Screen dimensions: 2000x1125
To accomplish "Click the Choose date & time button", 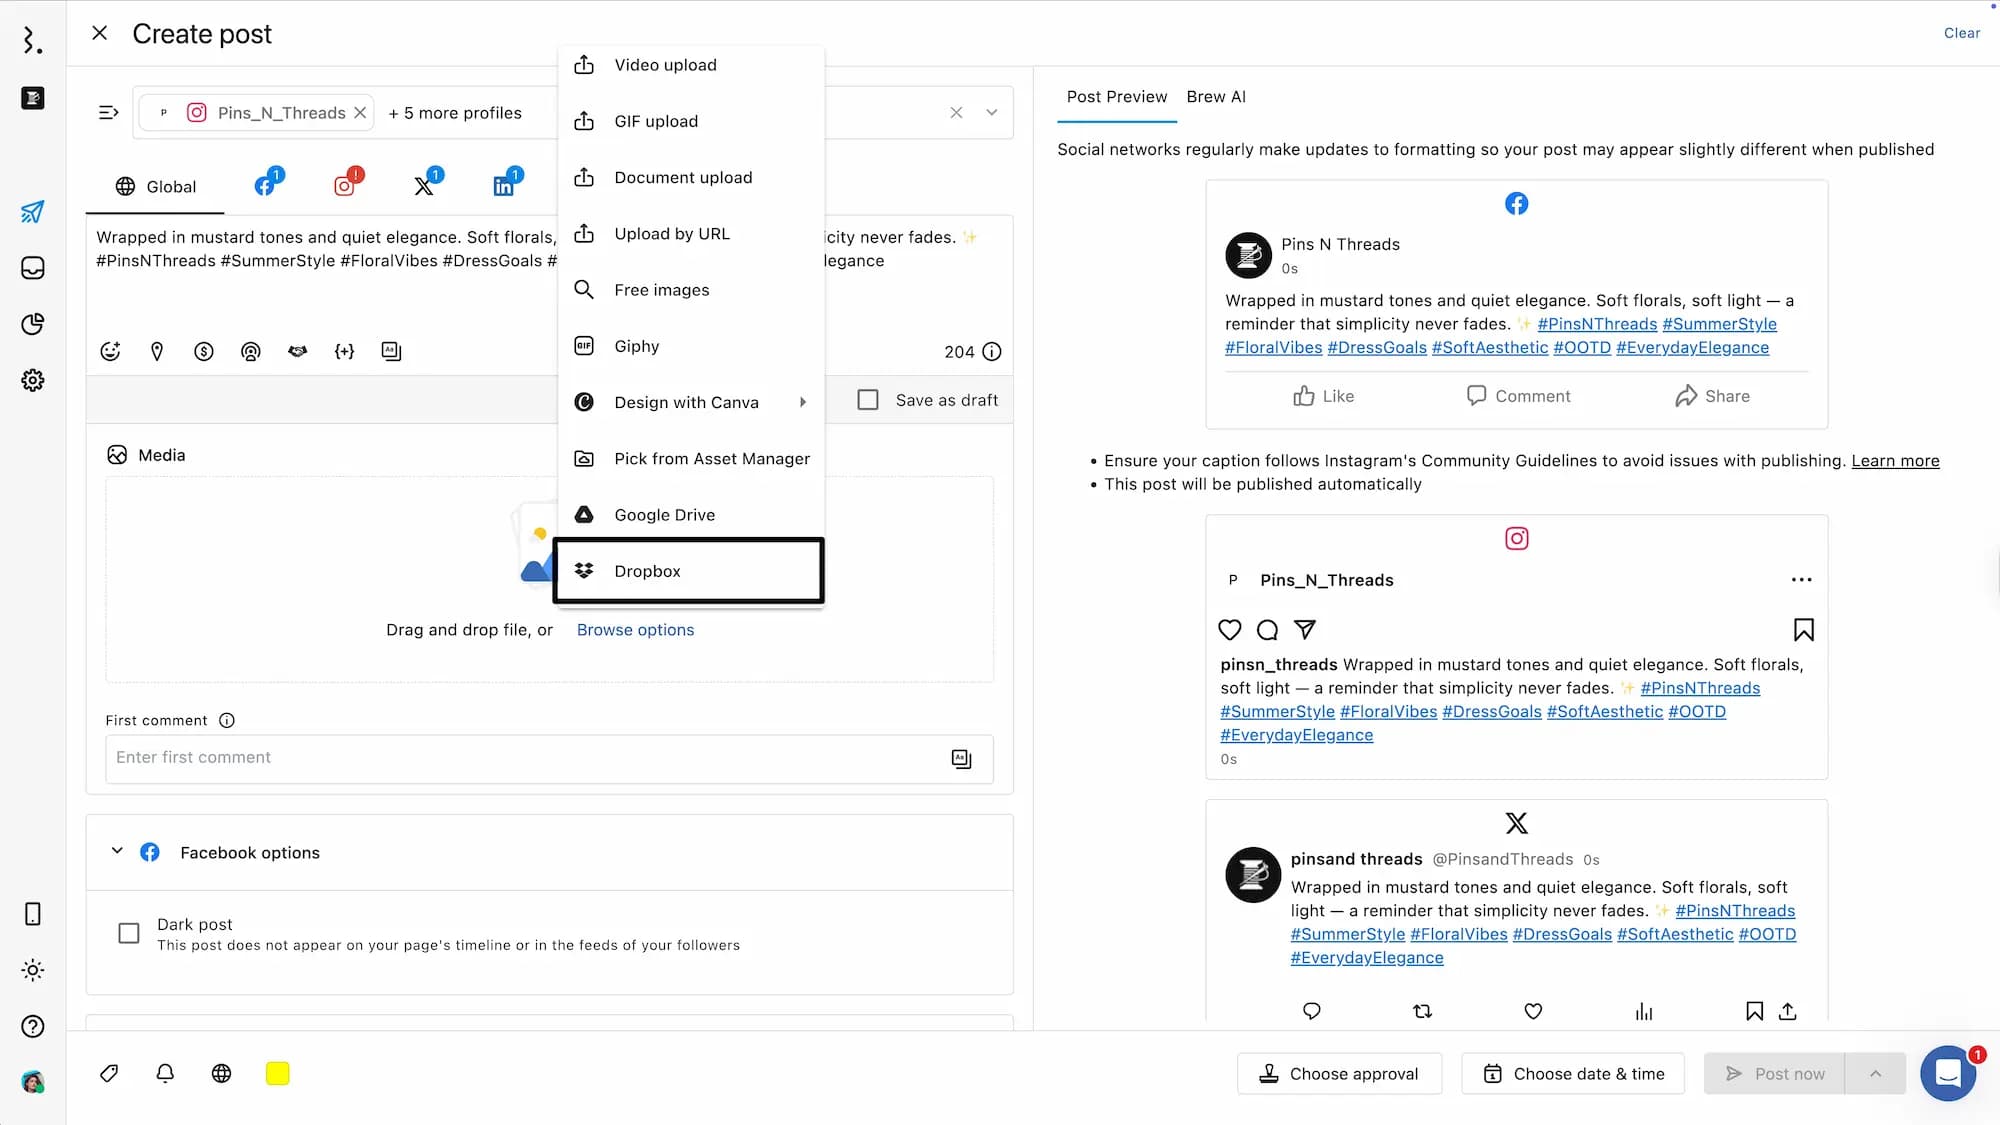I will [x=1573, y=1073].
